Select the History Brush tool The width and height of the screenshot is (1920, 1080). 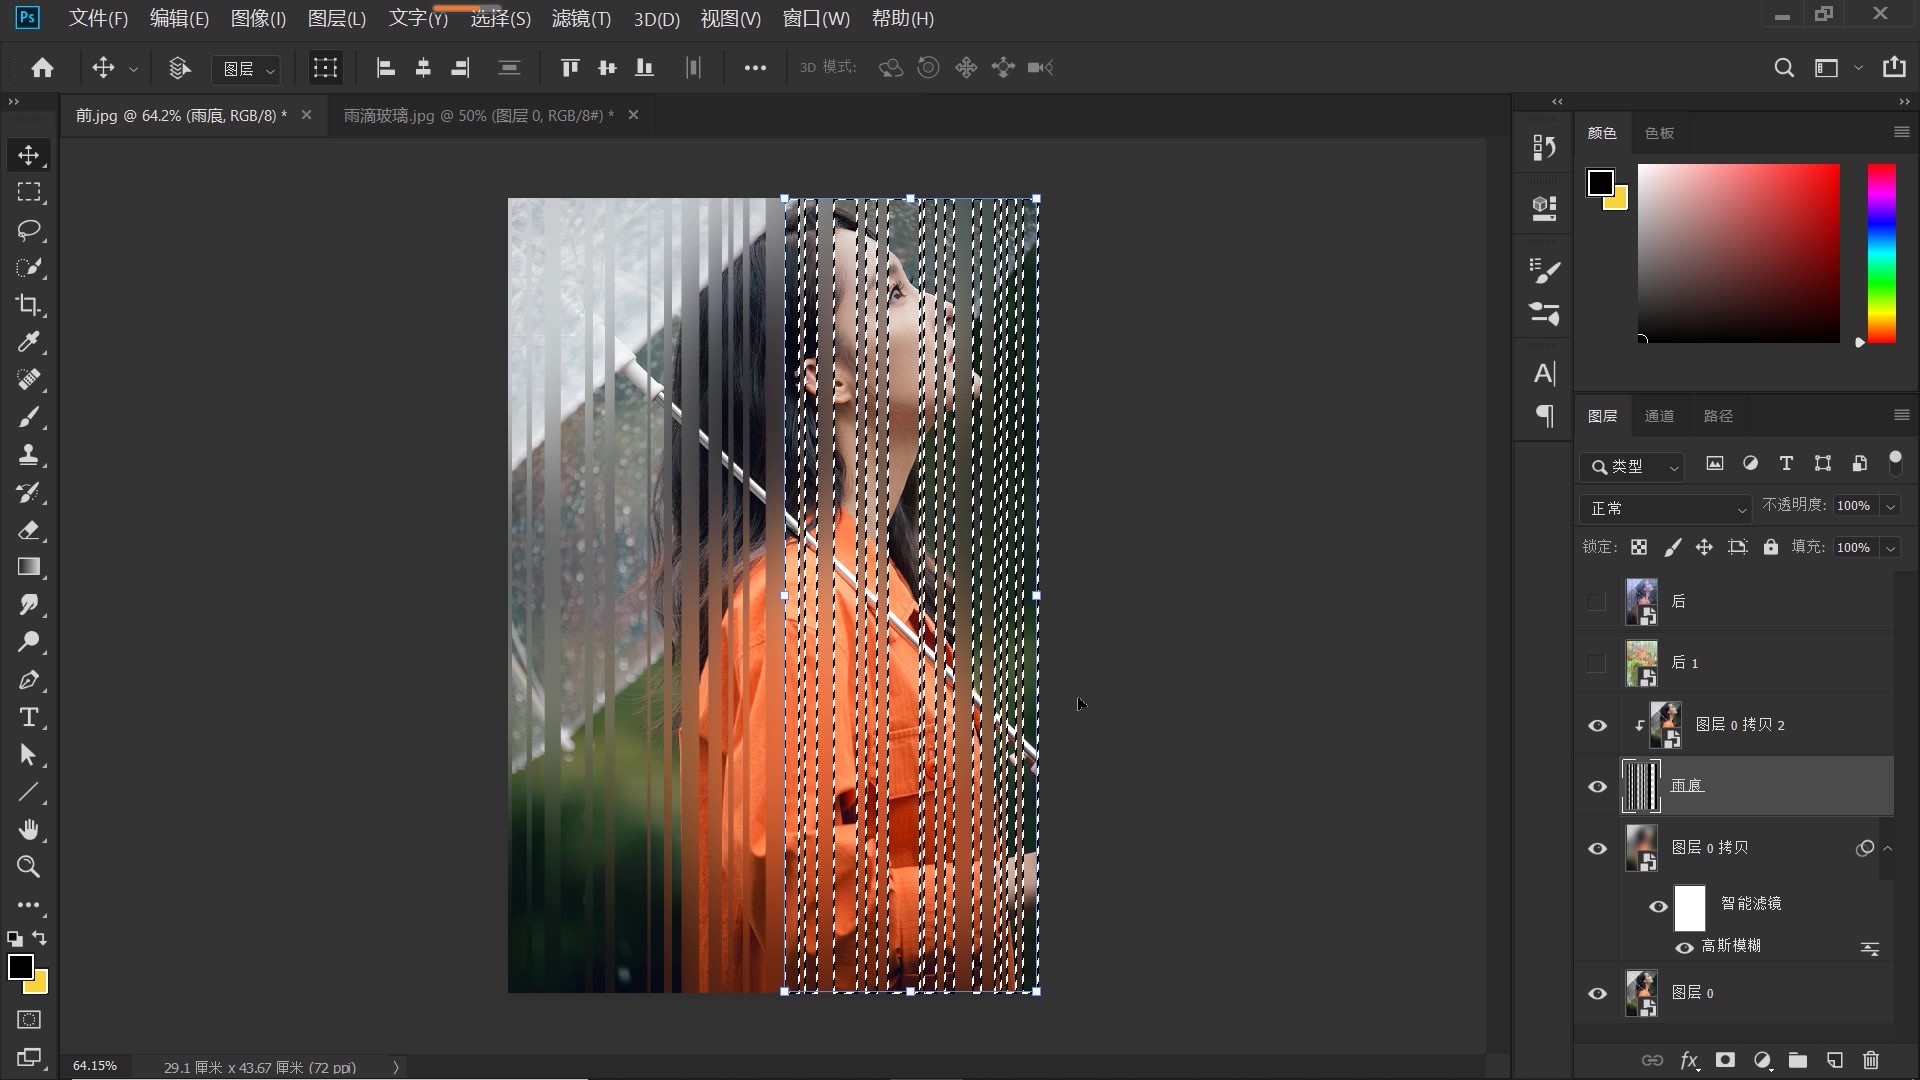point(28,492)
